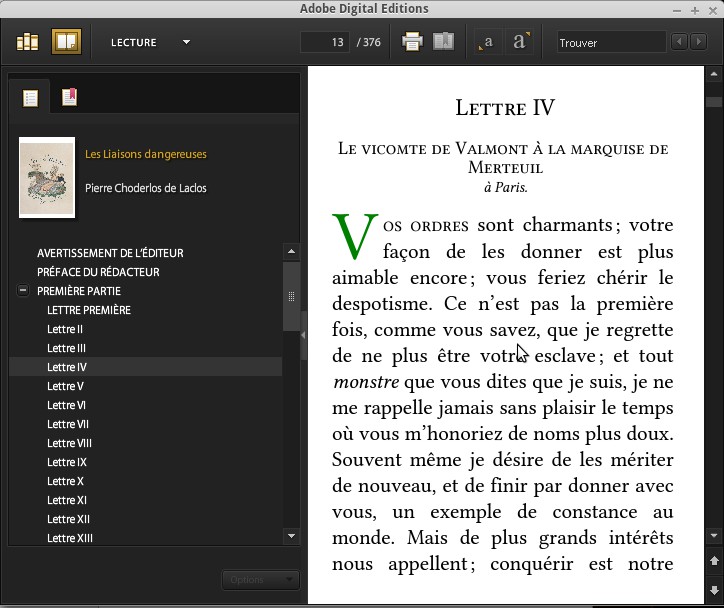Print the book with printer icon
Image resolution: width=724 pixels, height=608 pixels.
pos(412,42)
